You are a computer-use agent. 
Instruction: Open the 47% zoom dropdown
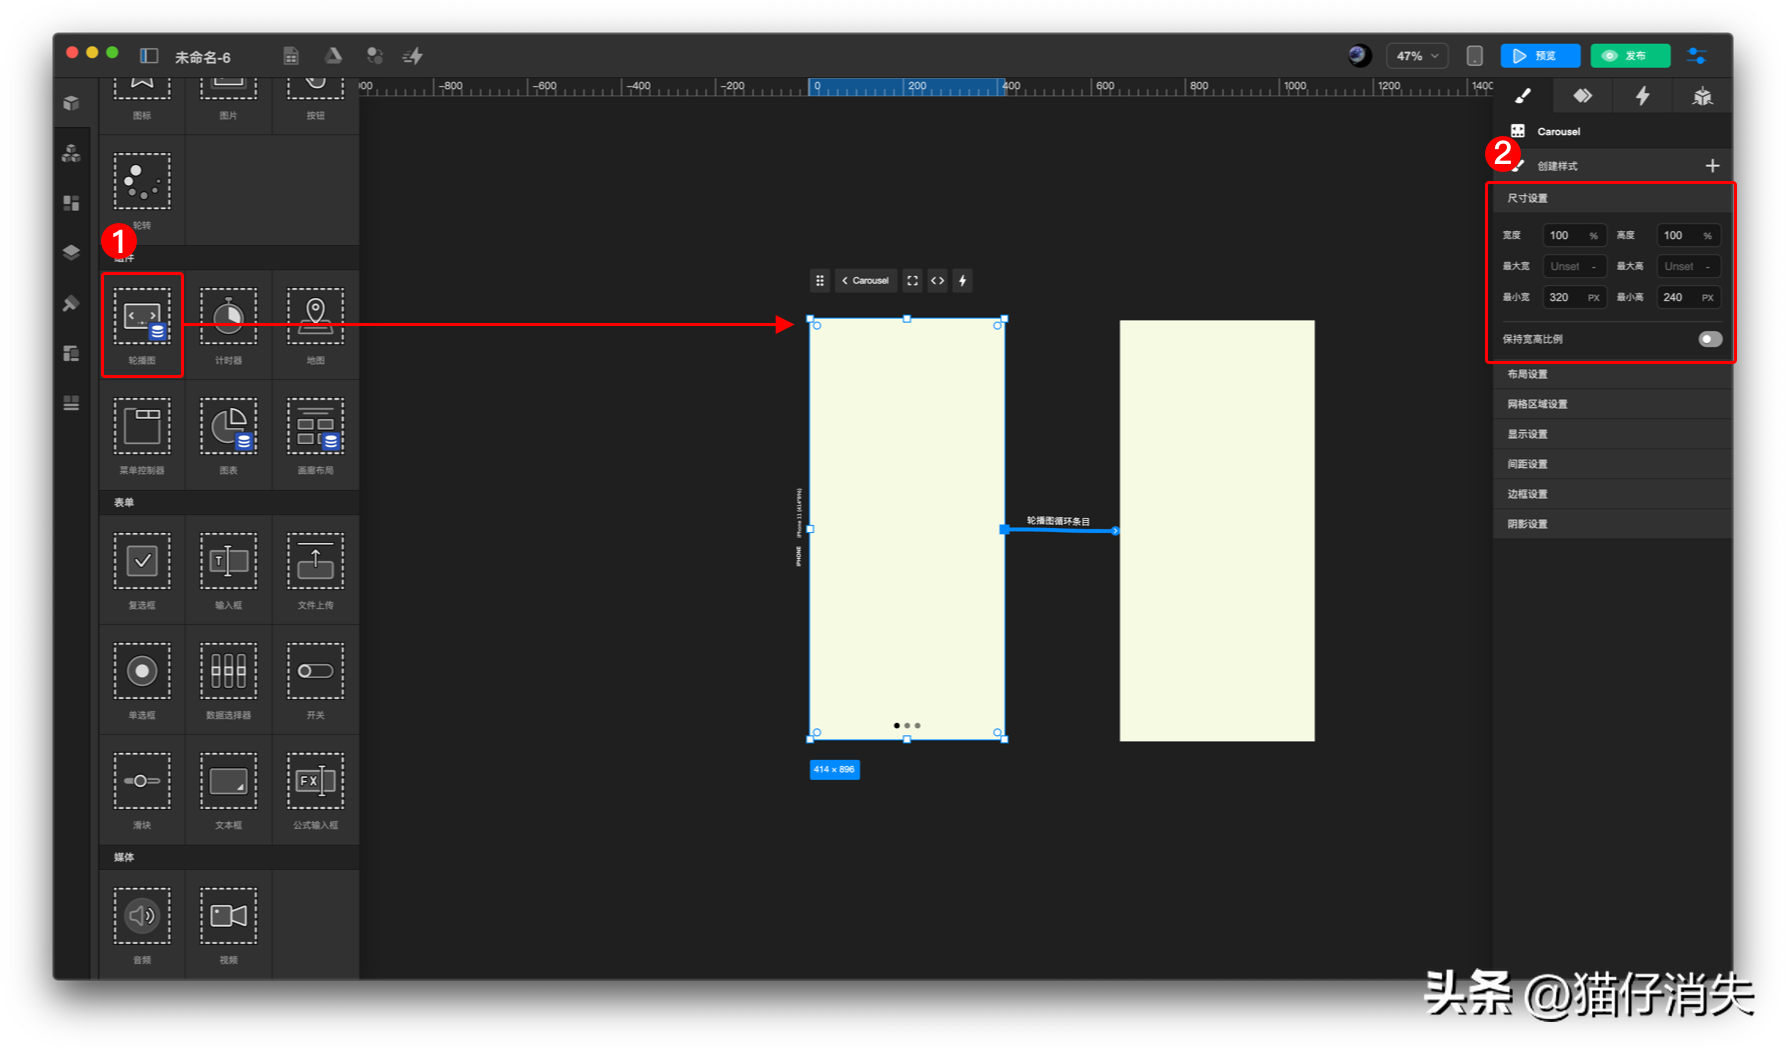tap(1417, 56)
